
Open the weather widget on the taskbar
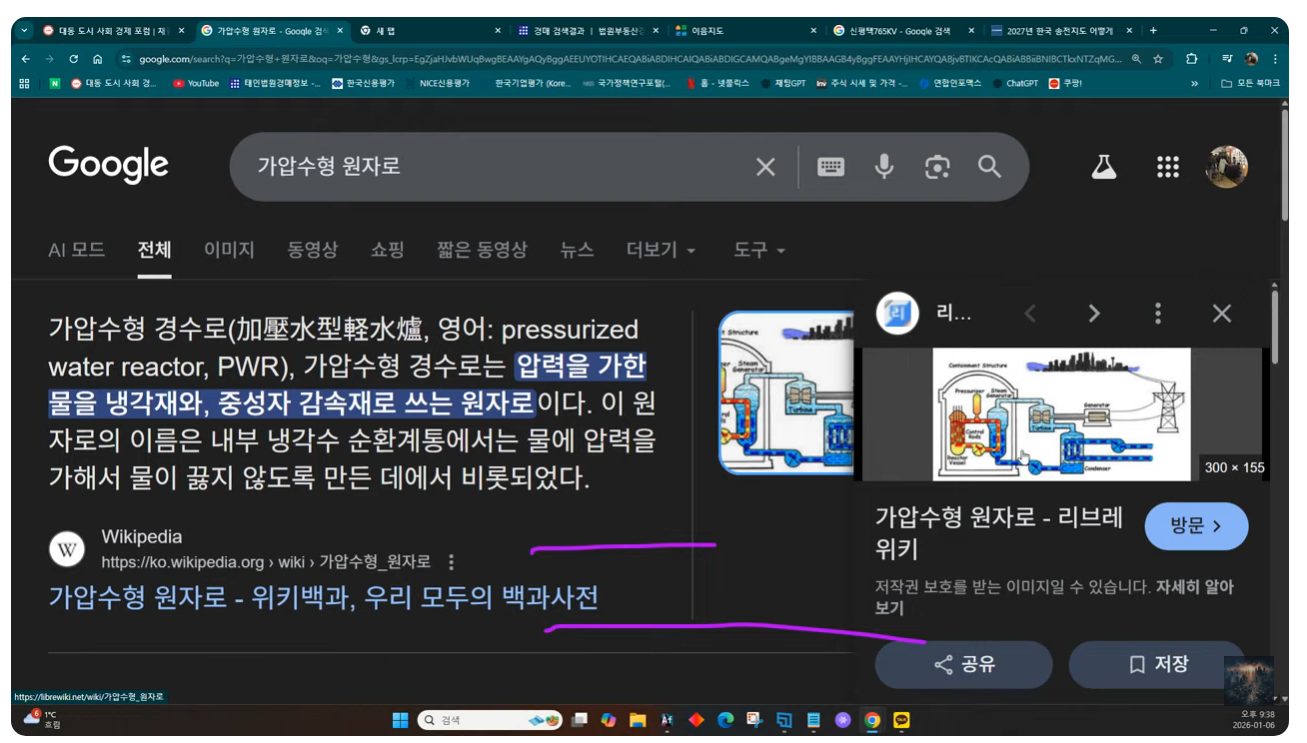pos(41,720)
